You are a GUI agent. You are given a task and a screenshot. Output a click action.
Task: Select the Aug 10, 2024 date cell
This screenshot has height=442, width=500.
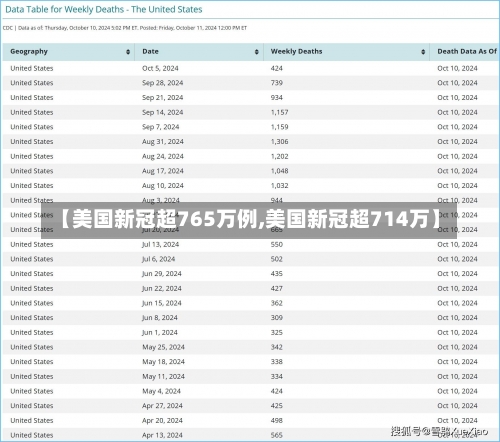click(163, 186)
